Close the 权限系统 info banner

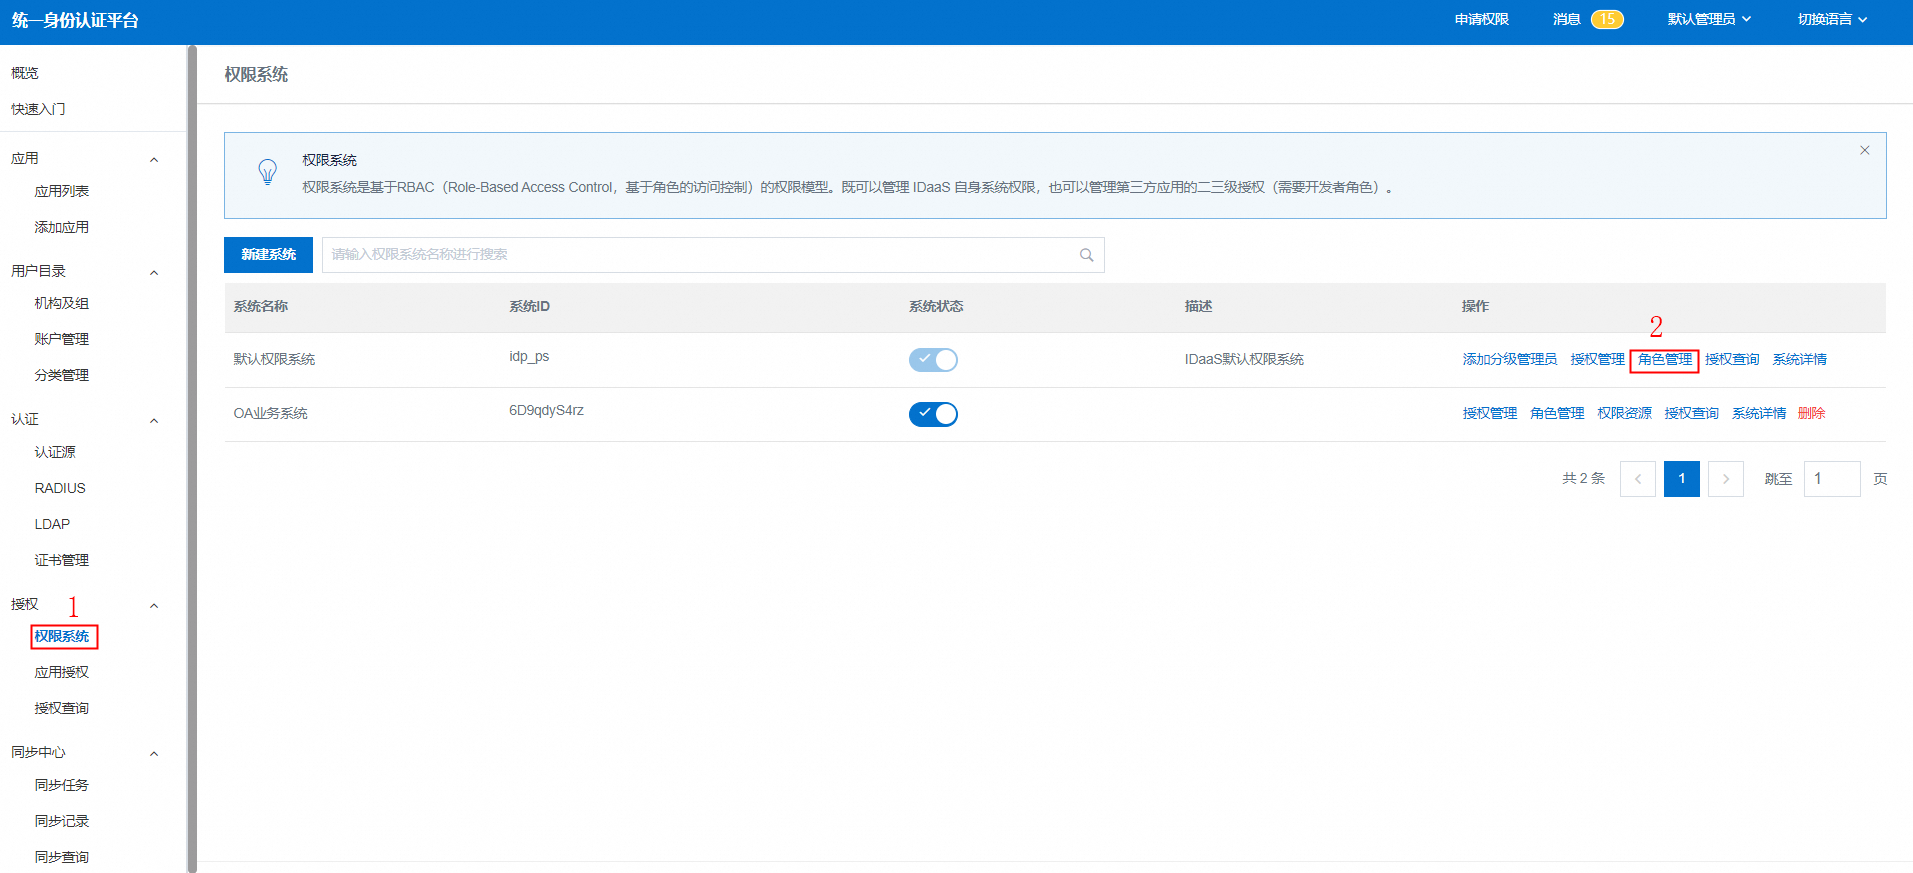click(x=1864, y=151)
